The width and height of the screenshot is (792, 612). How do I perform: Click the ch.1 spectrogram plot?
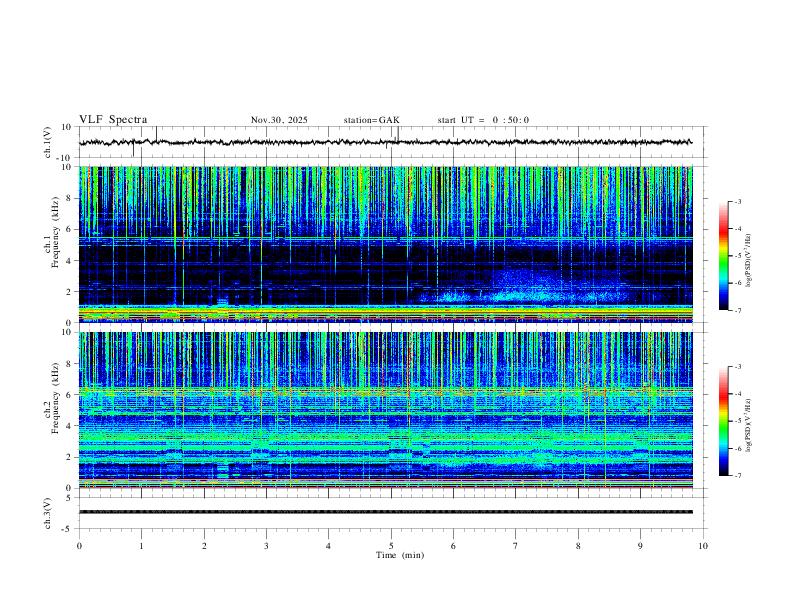[x=385, y=244]
